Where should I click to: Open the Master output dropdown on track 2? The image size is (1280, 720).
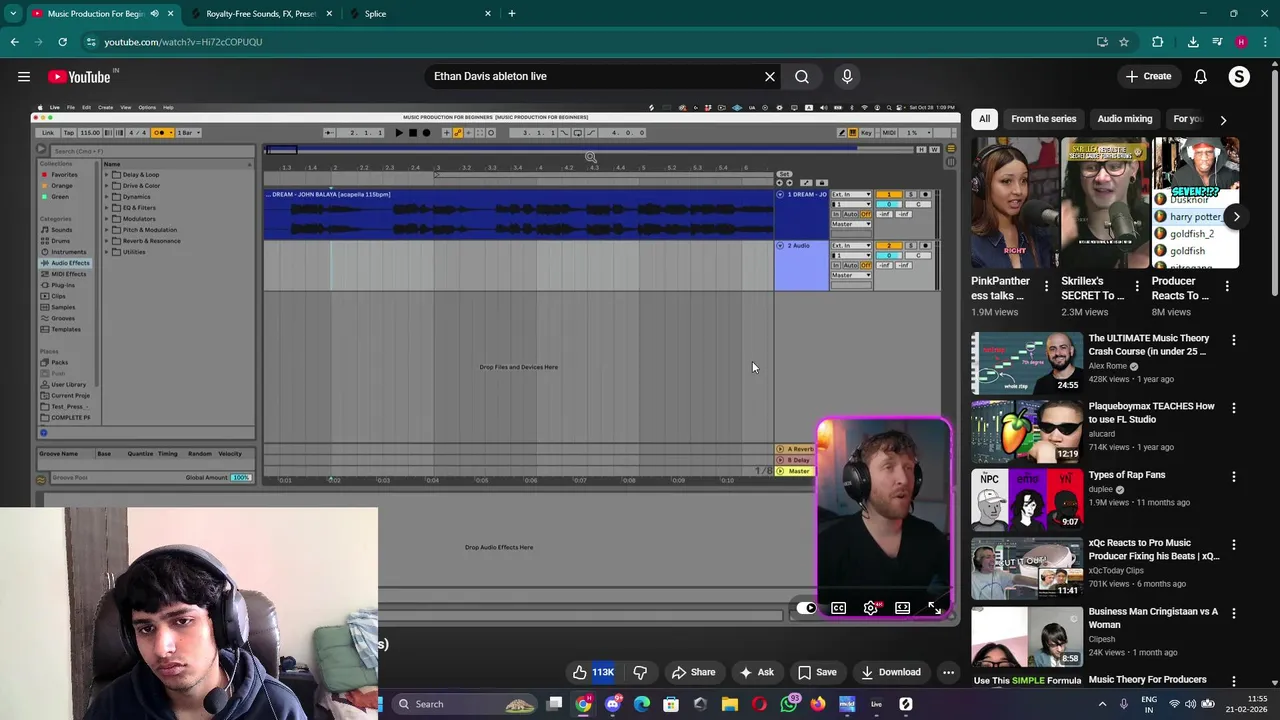pyautogui.click(x=851, y=275)
